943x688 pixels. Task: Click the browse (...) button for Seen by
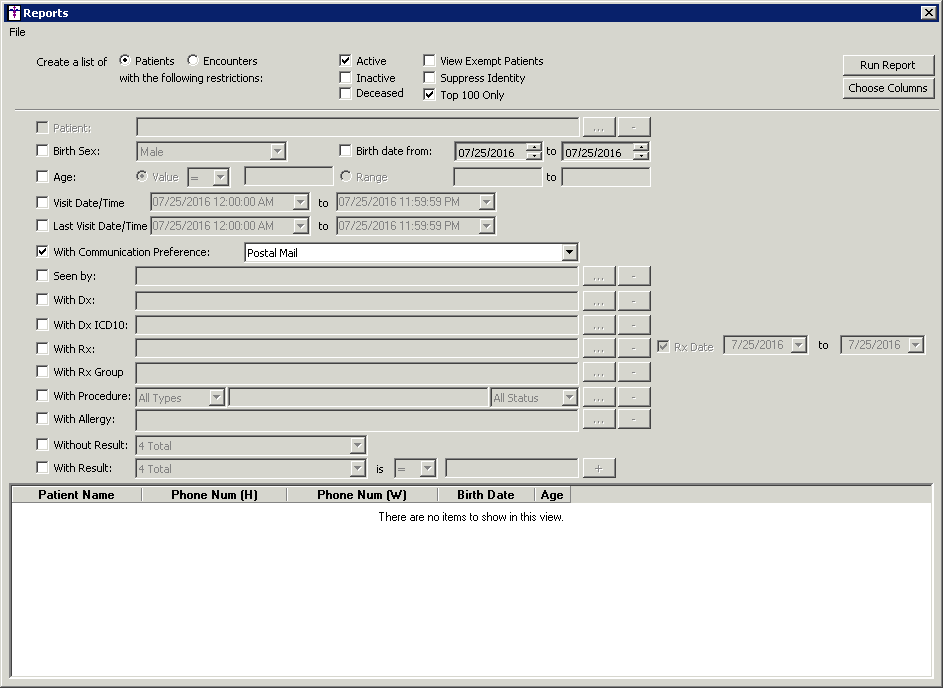coord(598,276)
